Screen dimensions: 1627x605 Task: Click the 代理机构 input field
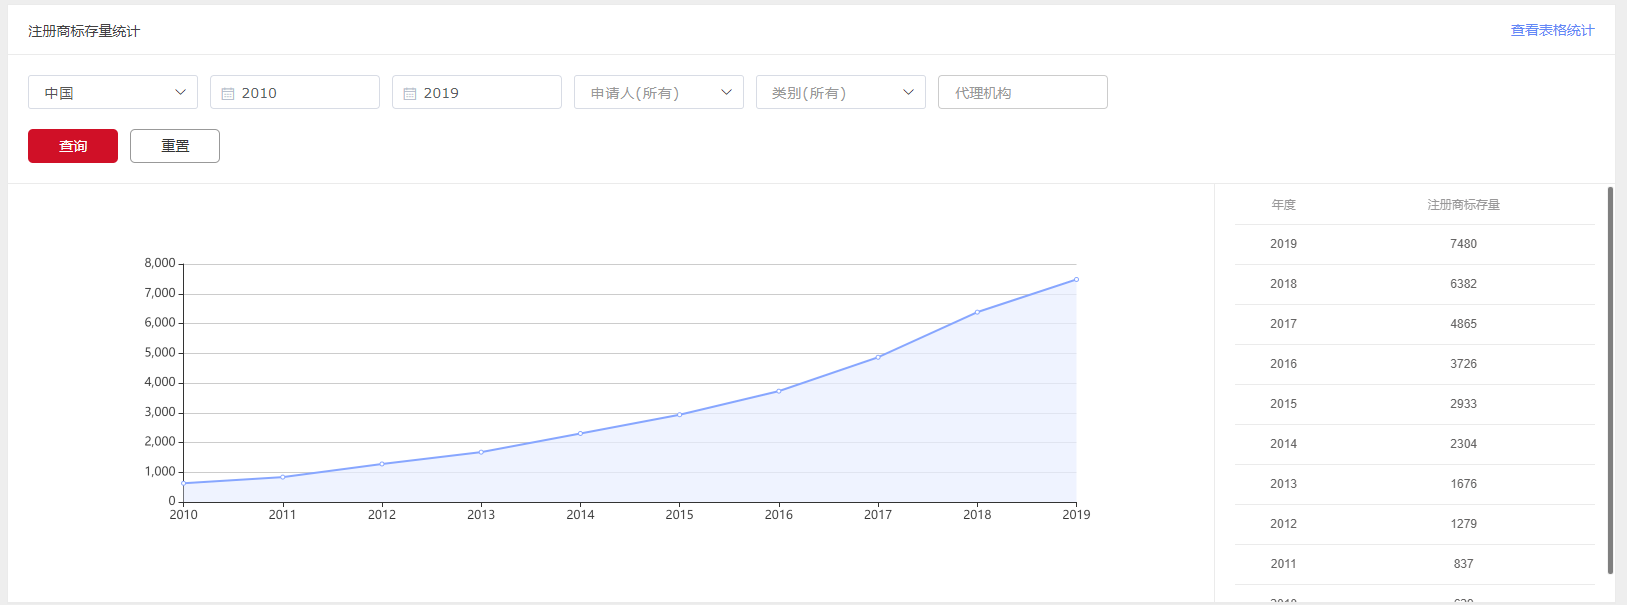[1022, 92]
